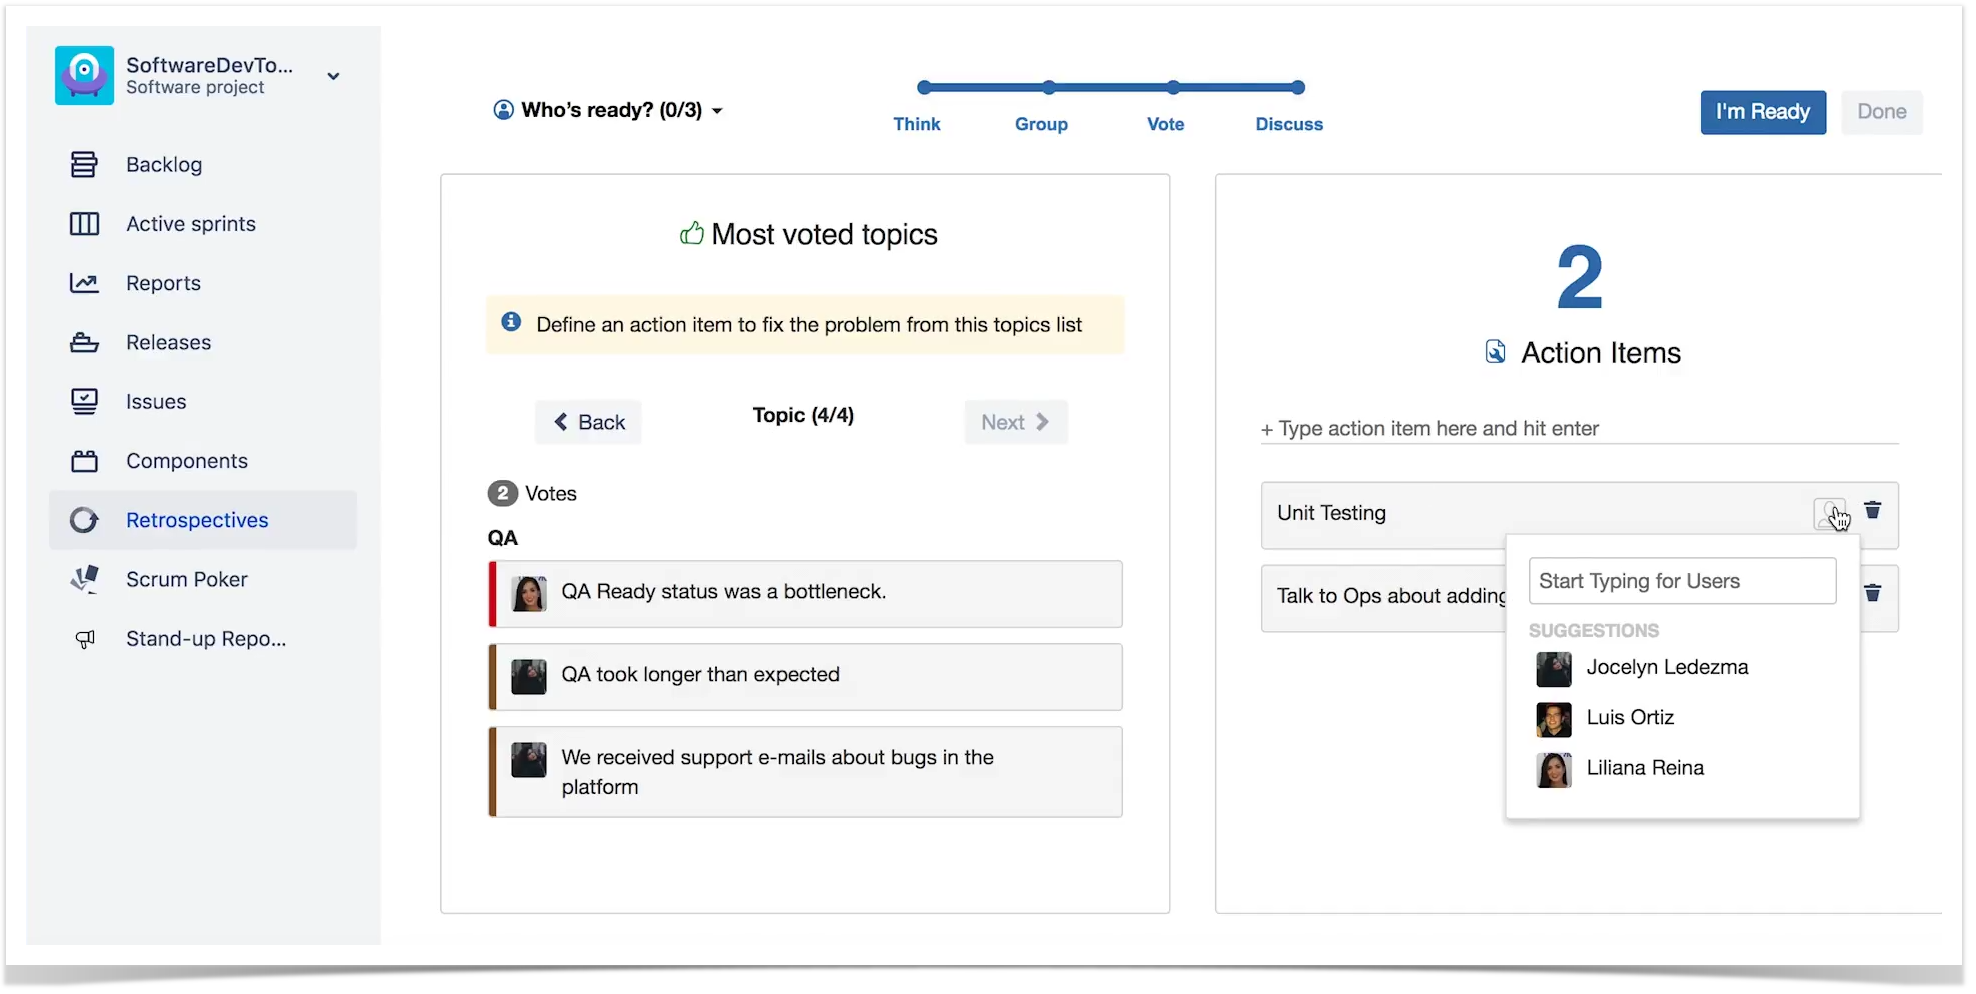Open Stand-up Repo... sidebar entry
The height and width of the screenshot is (994, 1976).
pos(206,639)
